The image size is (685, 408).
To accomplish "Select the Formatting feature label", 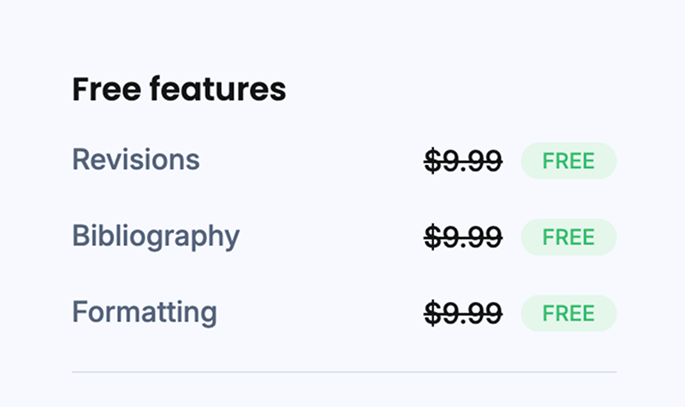I will click(144, 312).
